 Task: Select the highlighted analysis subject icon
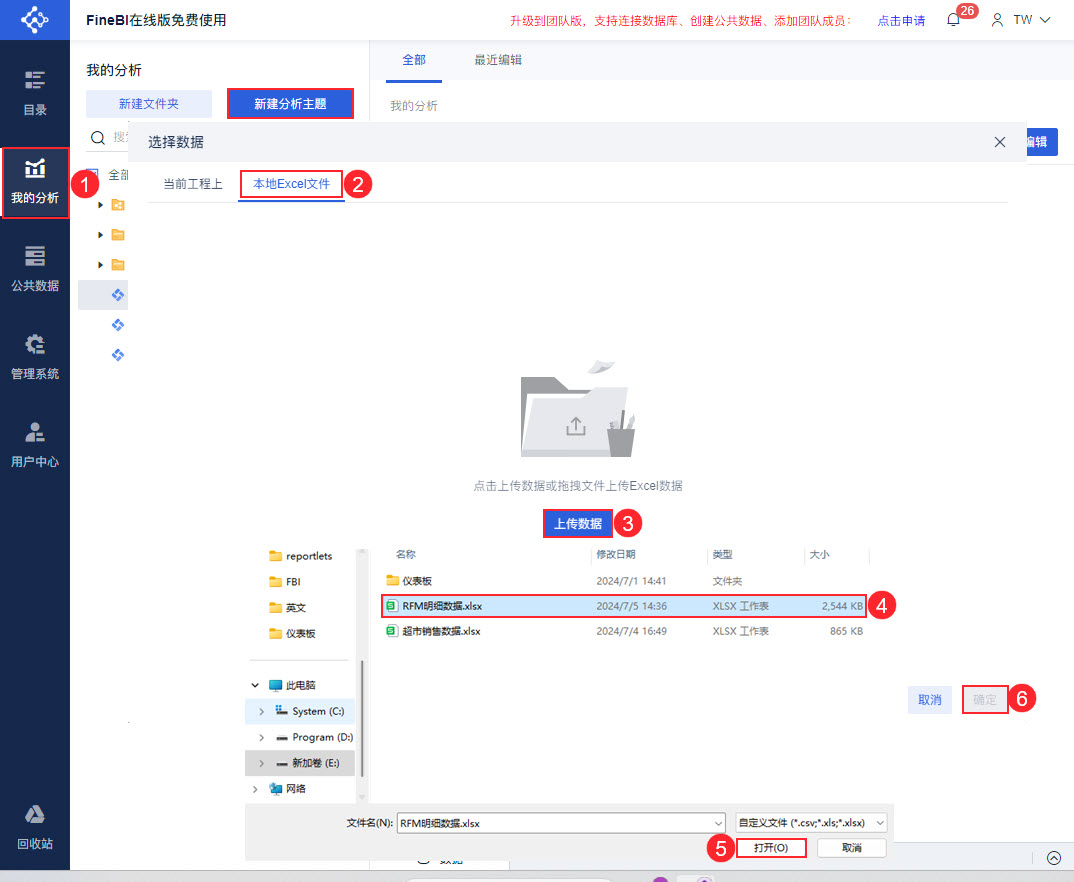click(118, 295)
